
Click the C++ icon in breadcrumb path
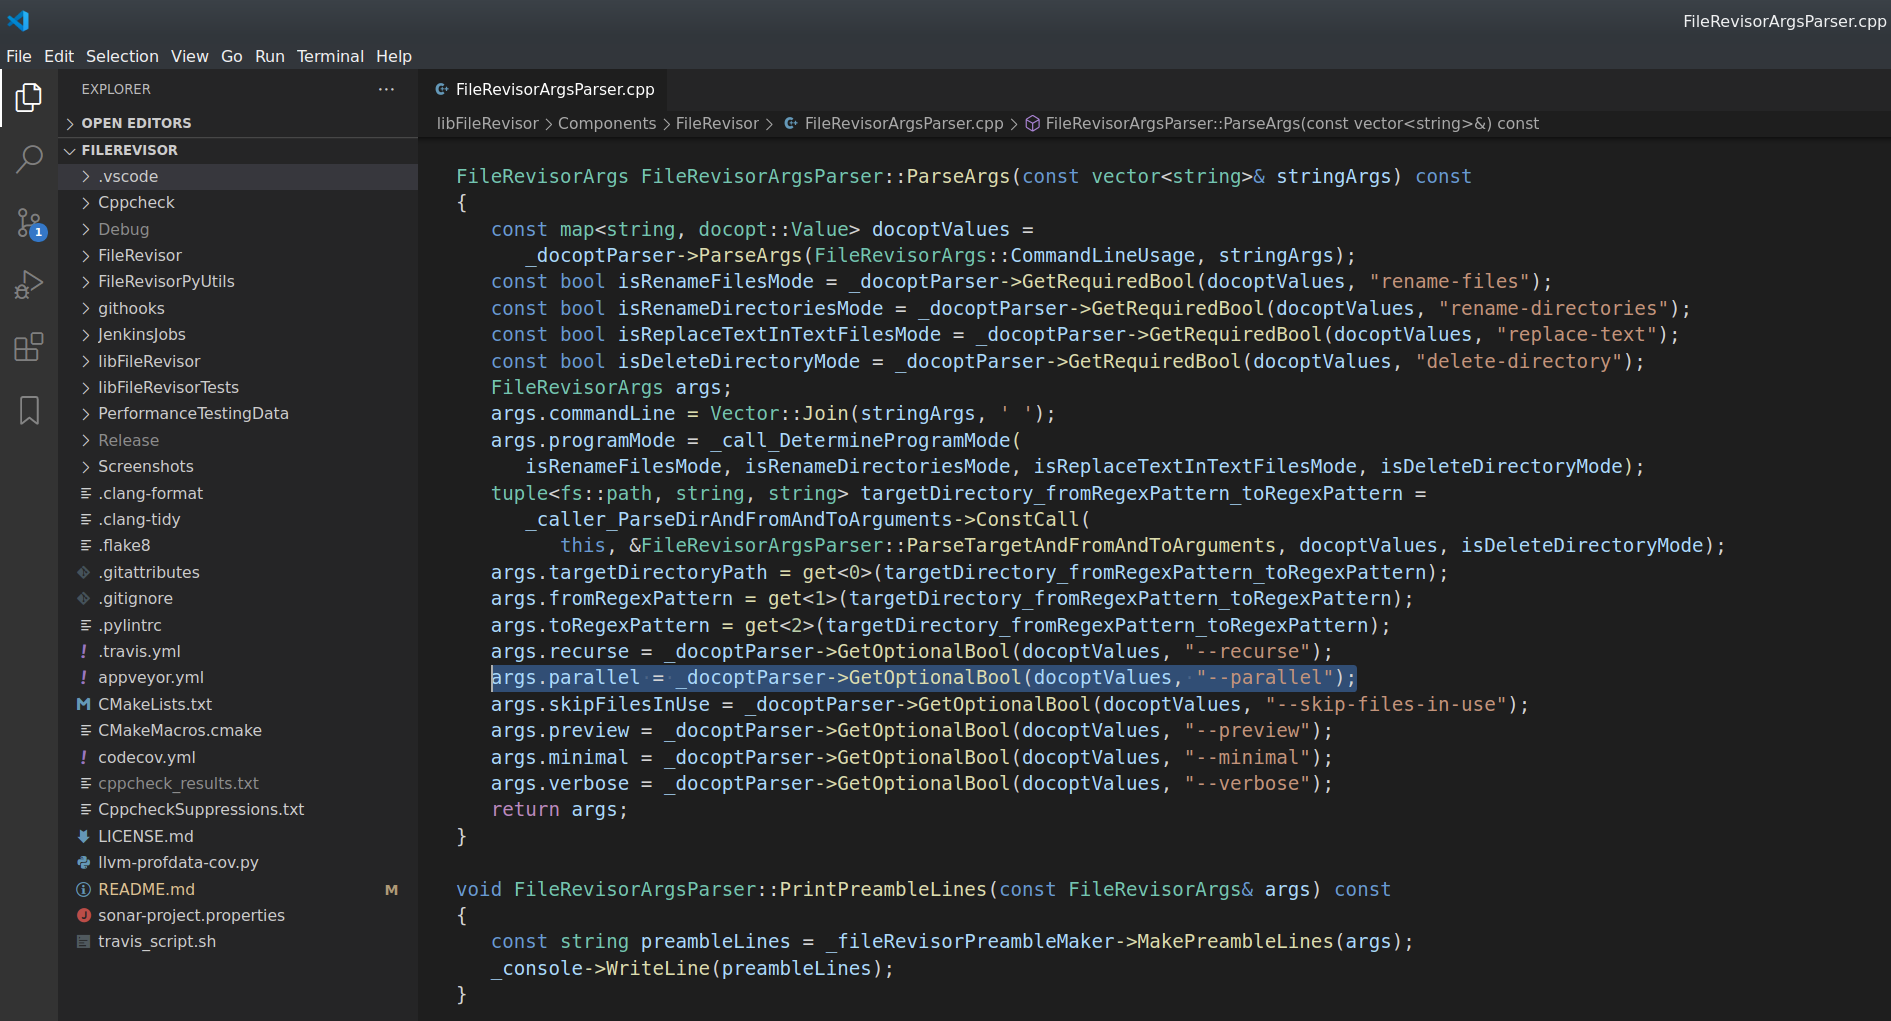790,123
